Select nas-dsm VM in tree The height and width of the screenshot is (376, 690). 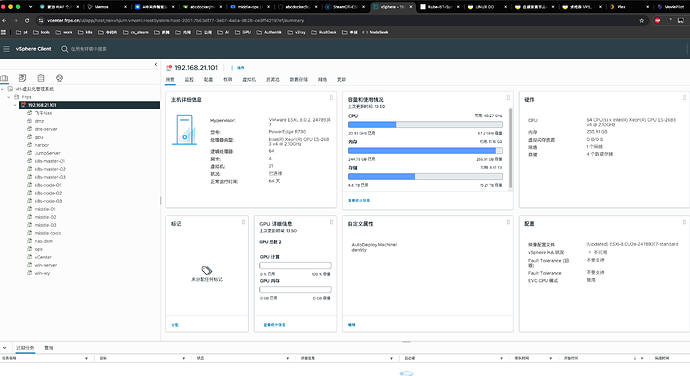pyautogui.click(x=44, y=241)
